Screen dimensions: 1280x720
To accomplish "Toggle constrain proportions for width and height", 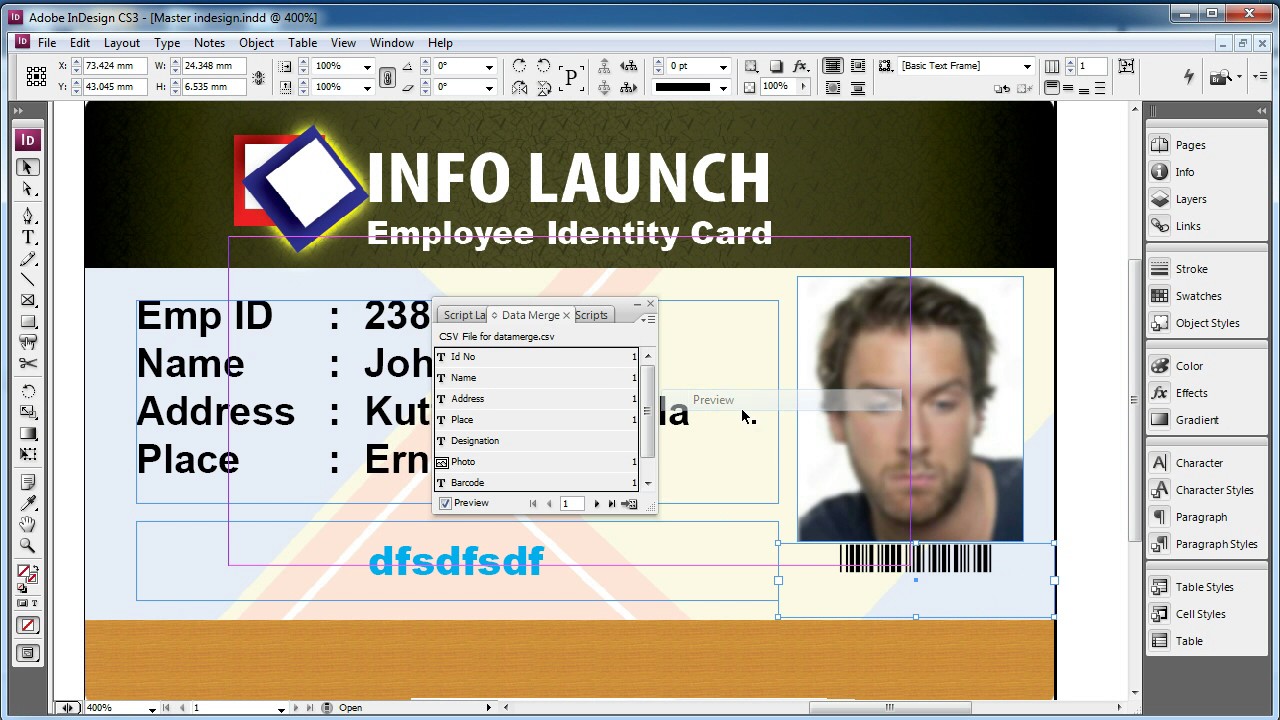I will coord(259,76).
